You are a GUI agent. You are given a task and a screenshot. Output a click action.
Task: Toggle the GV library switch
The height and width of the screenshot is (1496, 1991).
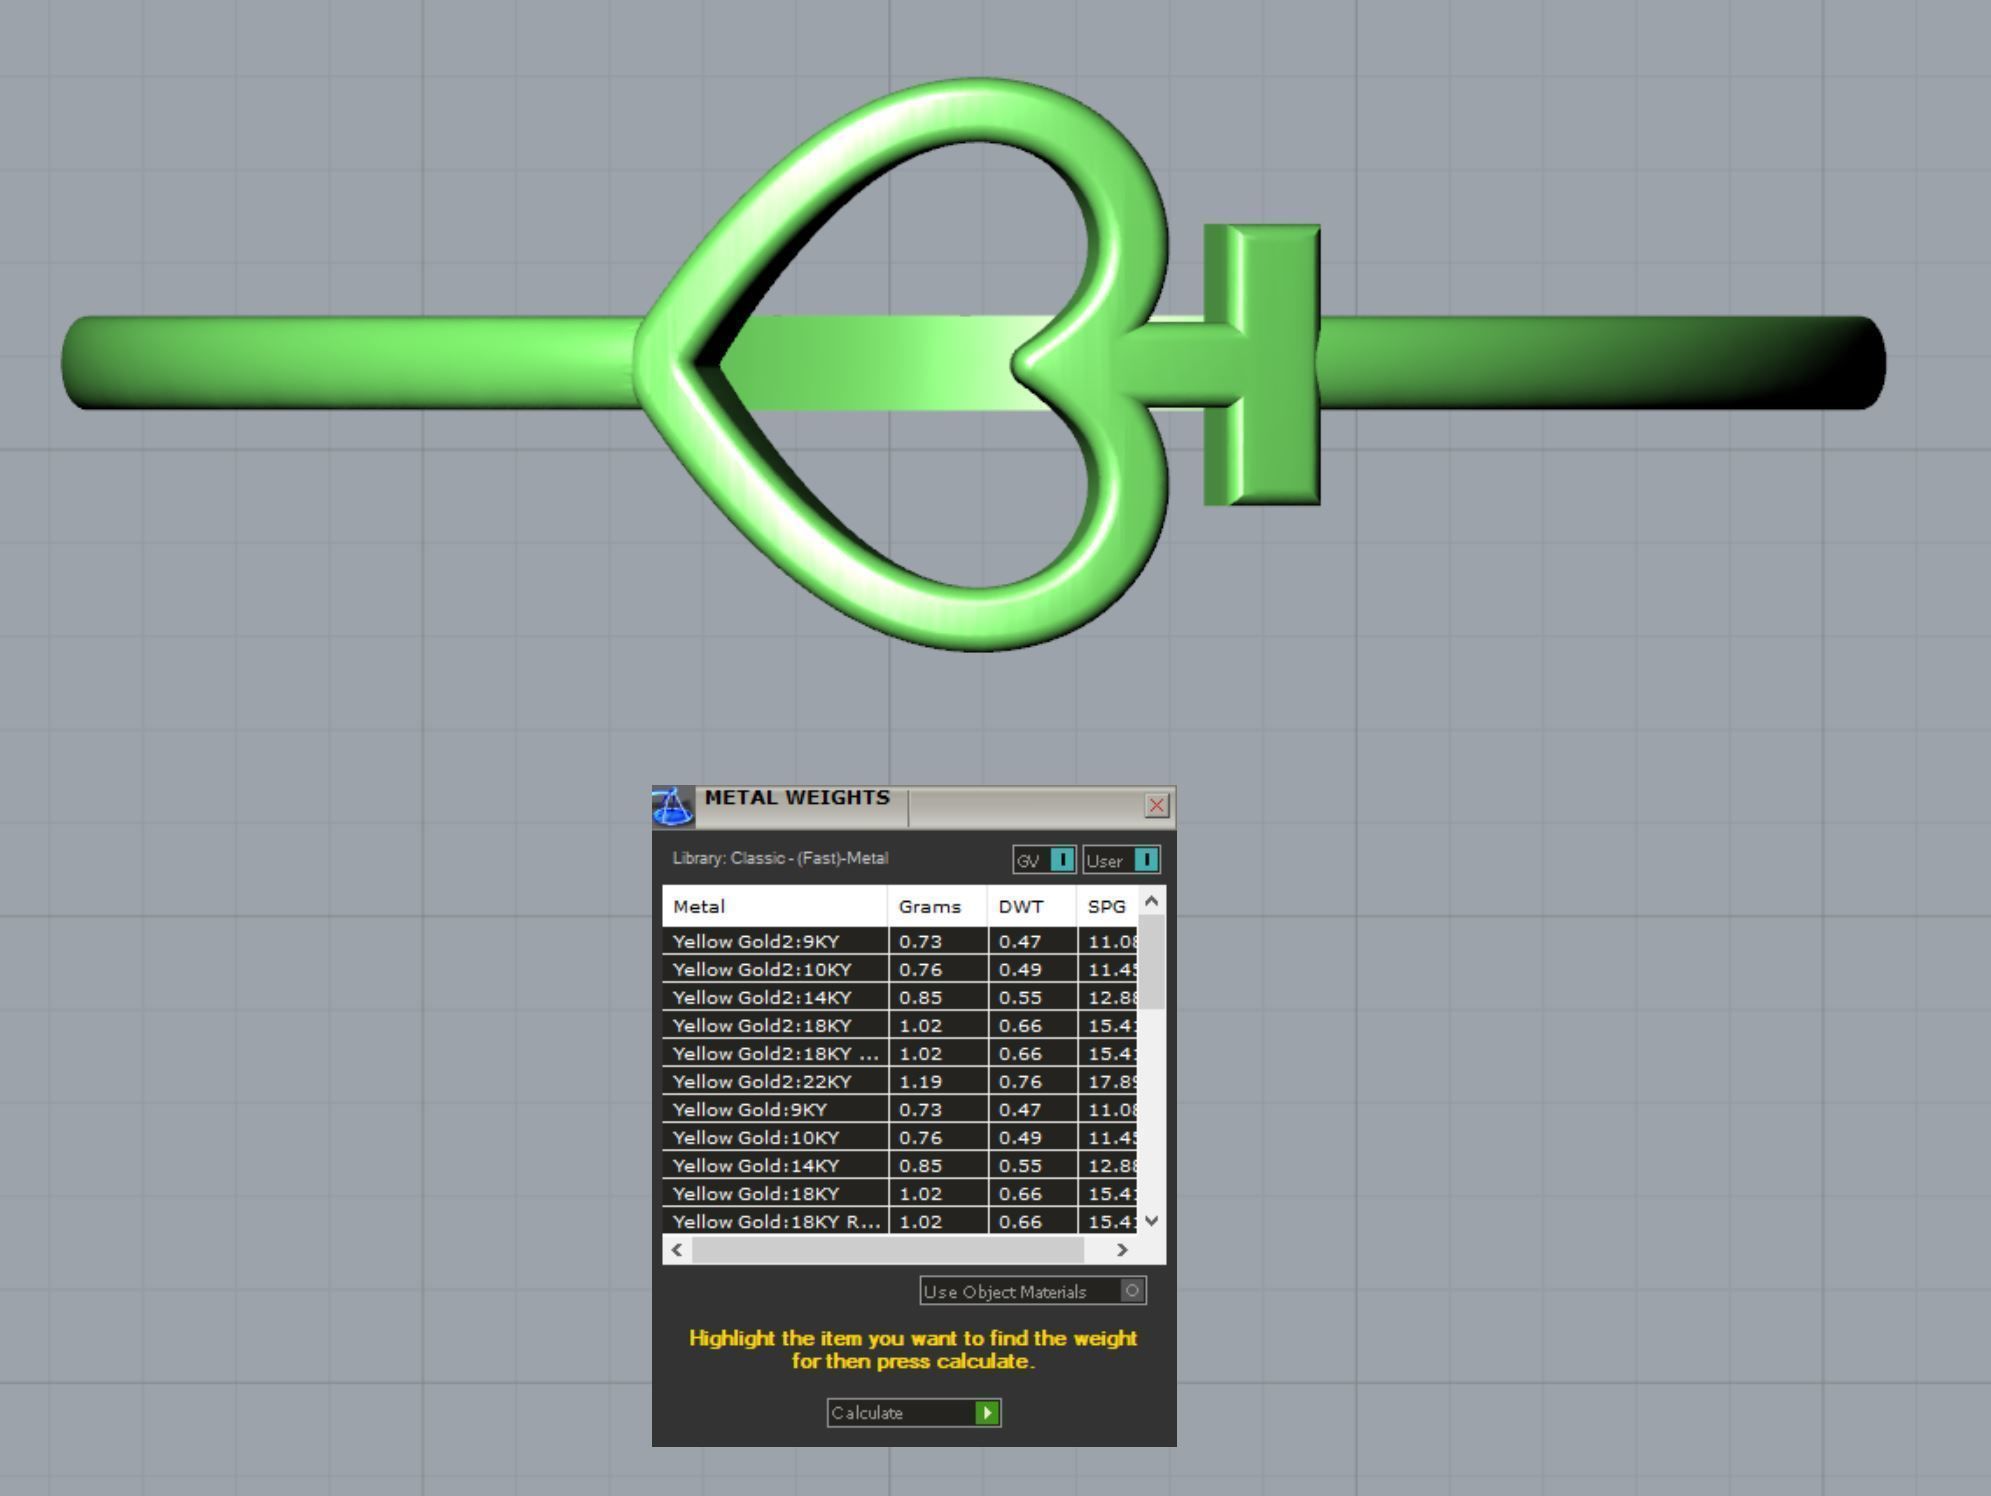(1062, 860)
